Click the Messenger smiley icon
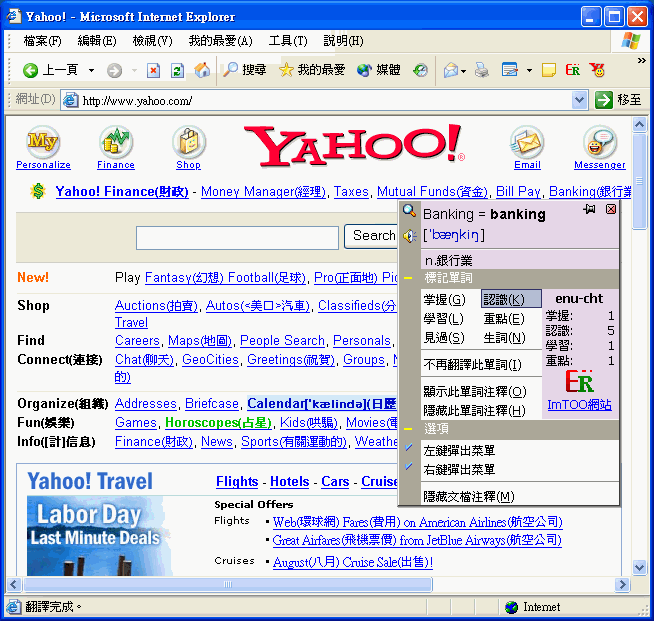 [x=600, y=142]
